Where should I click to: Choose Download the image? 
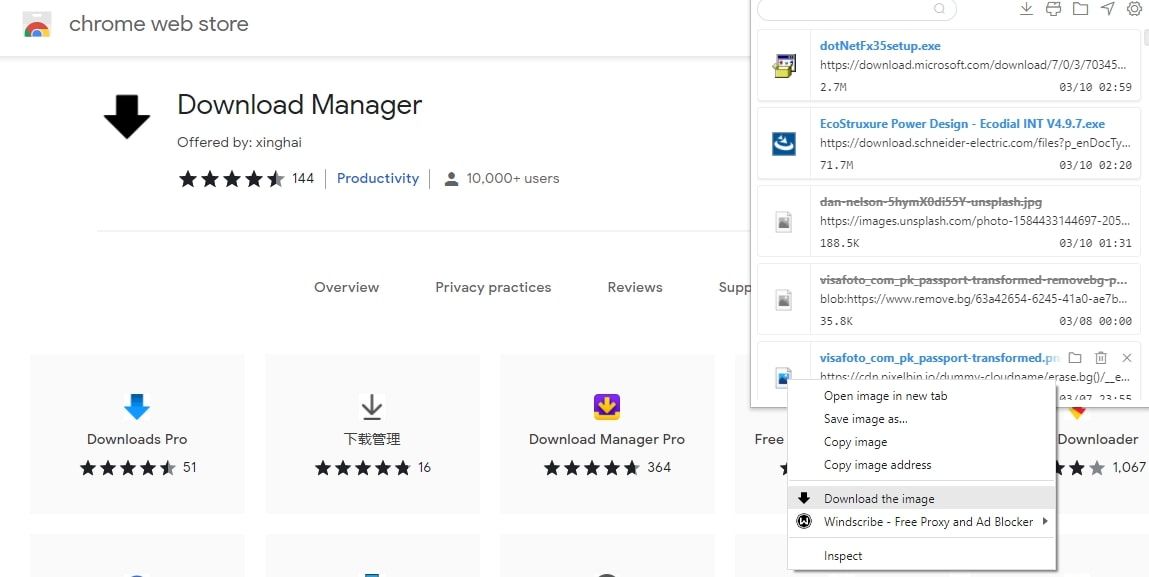coord(921,499)
